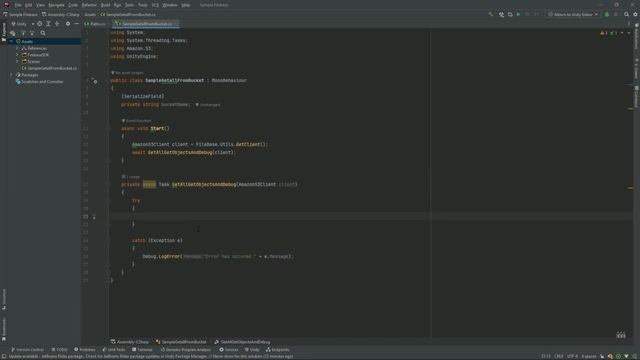Click the Rider application logo icon
The width and height of the screenshot is (640, 360).
(6, 5)
